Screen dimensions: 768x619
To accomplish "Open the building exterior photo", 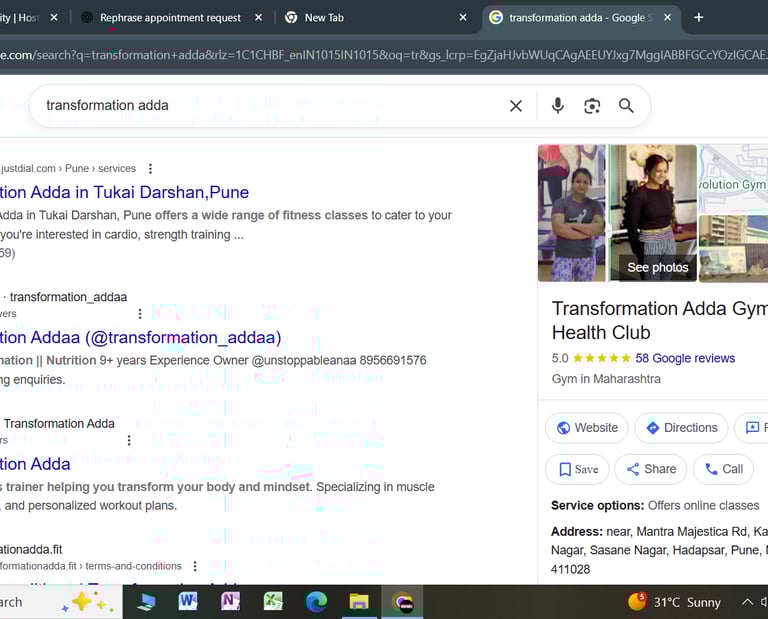I will coord(733,249).
